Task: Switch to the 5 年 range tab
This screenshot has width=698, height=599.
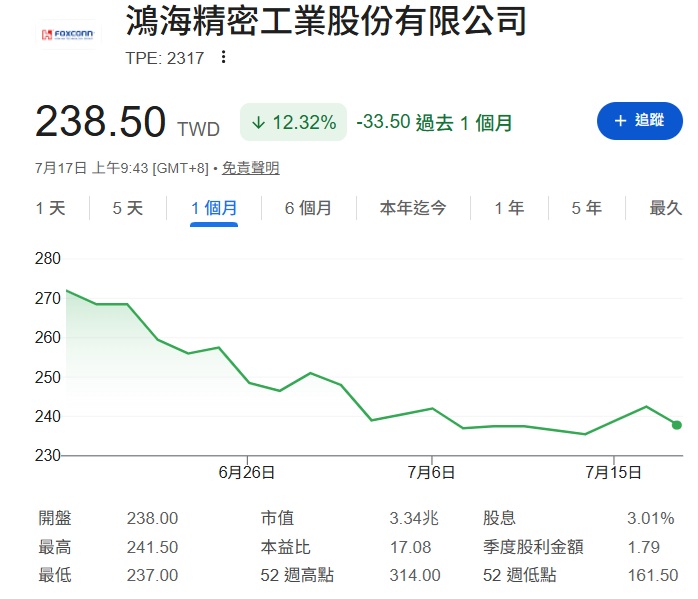Action: click(587, 208)
